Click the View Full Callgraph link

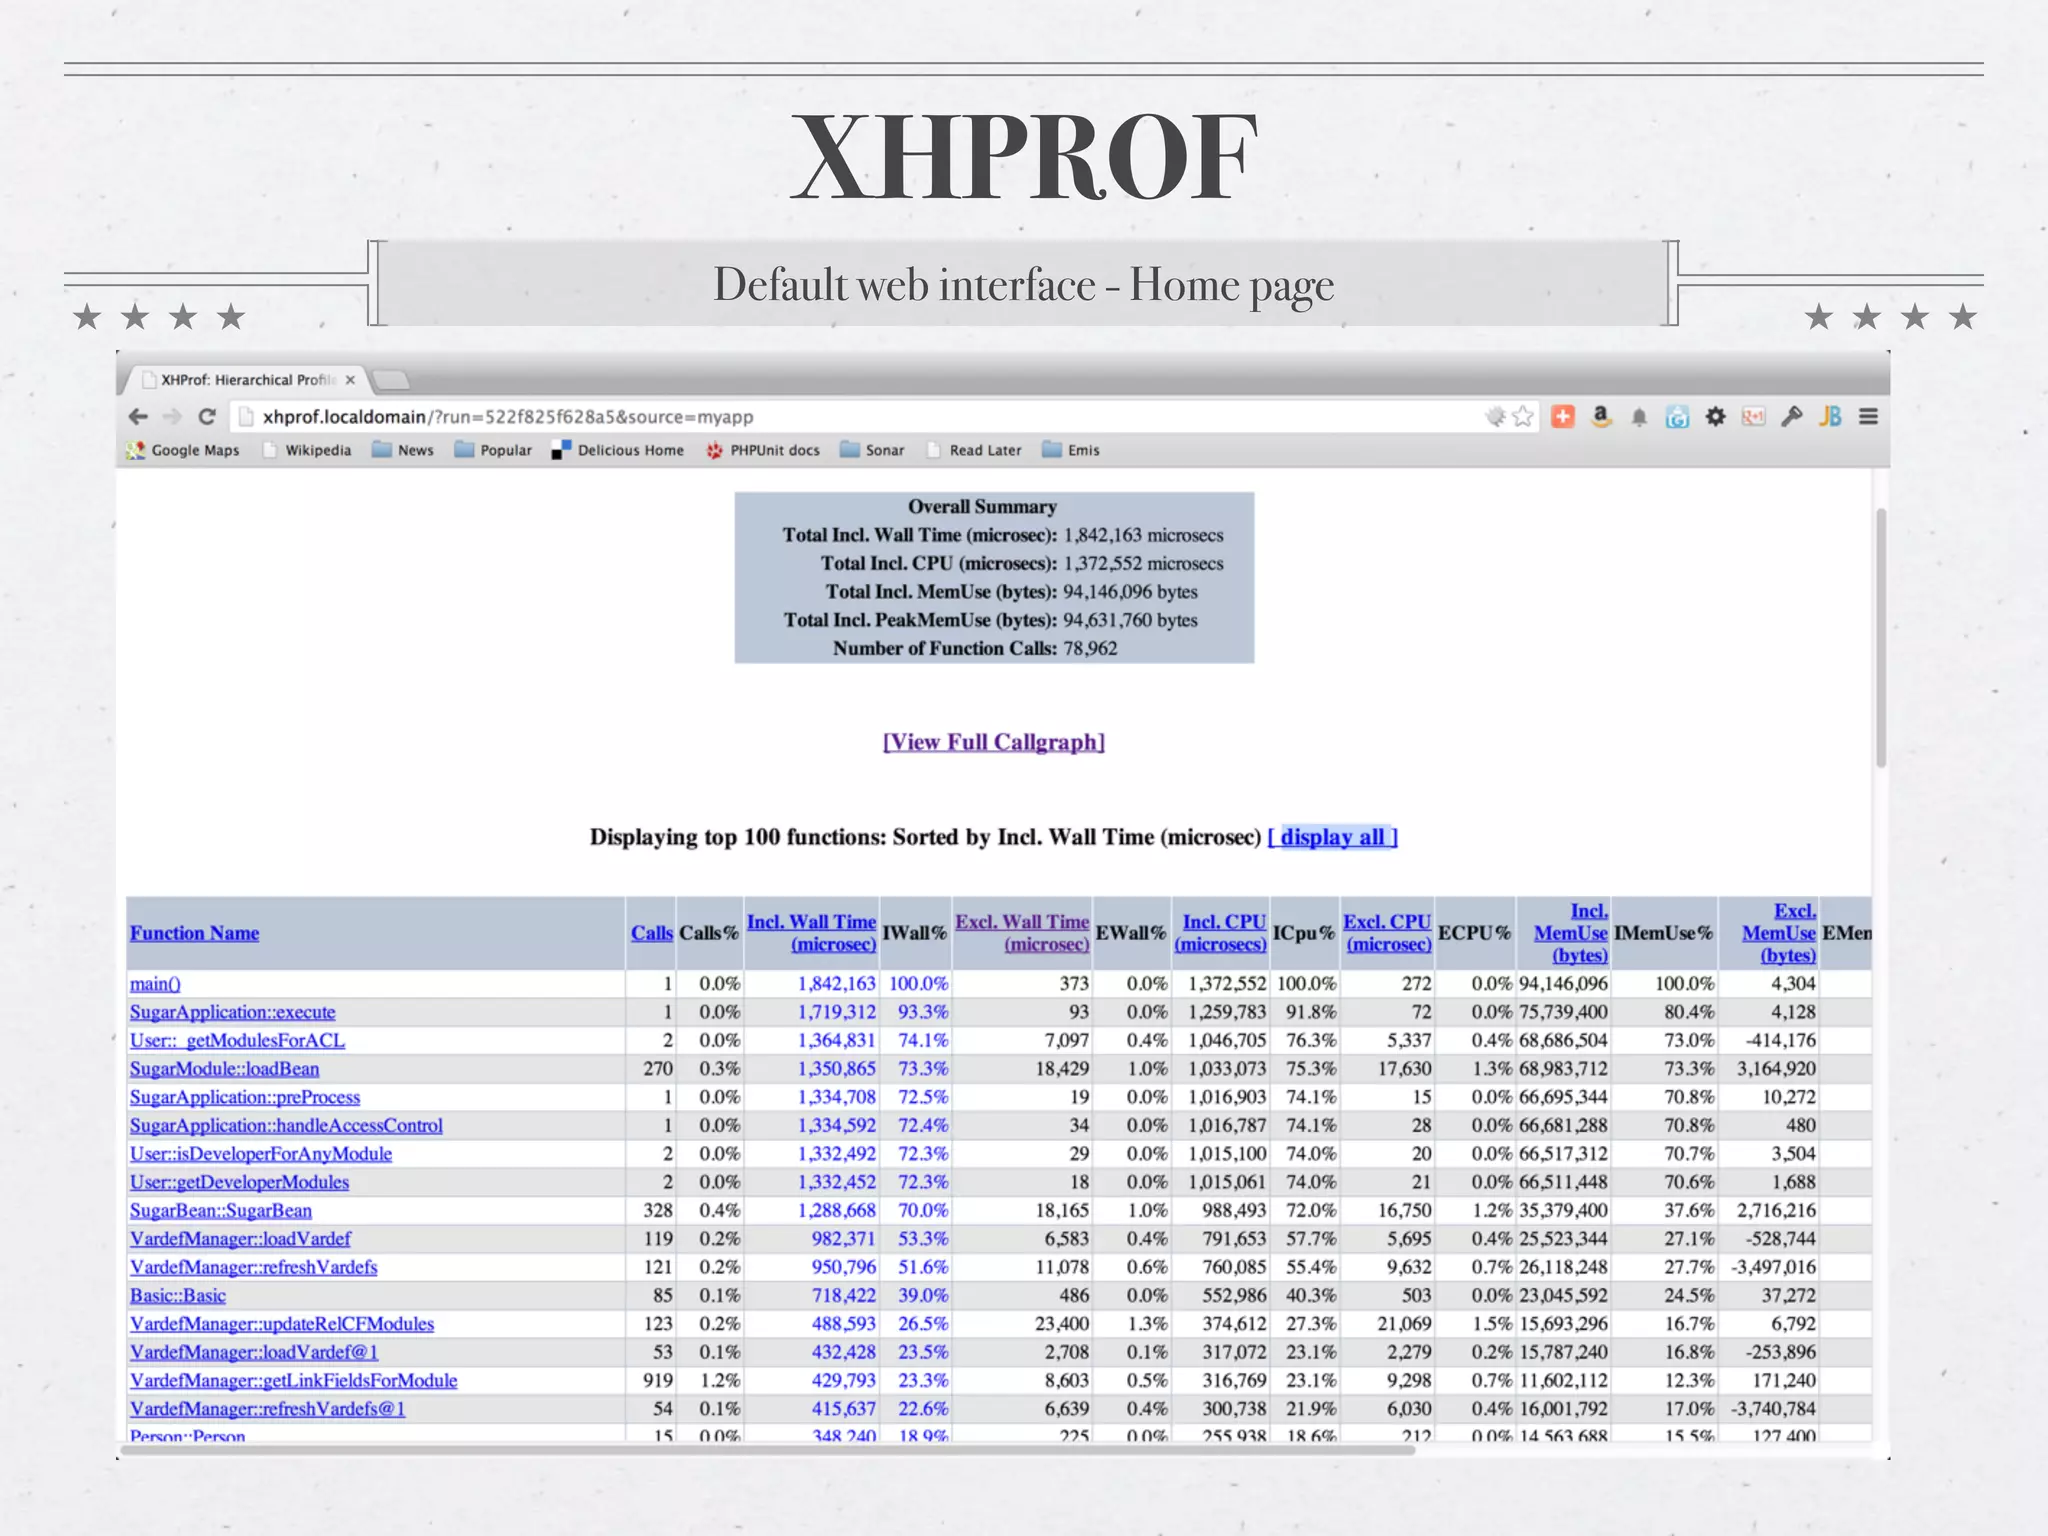[x=993, y=742]
